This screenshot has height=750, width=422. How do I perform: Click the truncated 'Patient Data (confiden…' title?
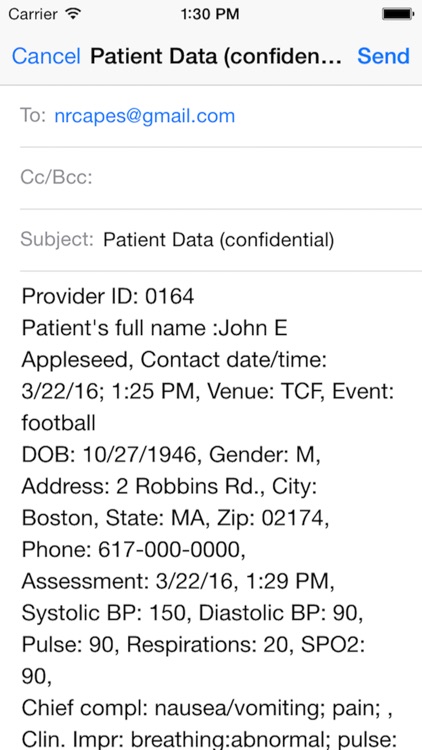pyautogui.click(x=216, y=56)
